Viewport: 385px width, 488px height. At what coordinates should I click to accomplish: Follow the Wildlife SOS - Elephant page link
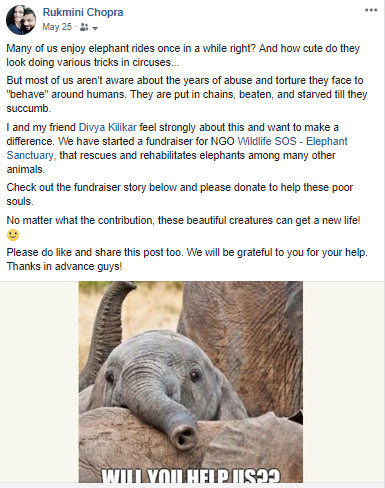pyautogui.click(x=292, y=141)
